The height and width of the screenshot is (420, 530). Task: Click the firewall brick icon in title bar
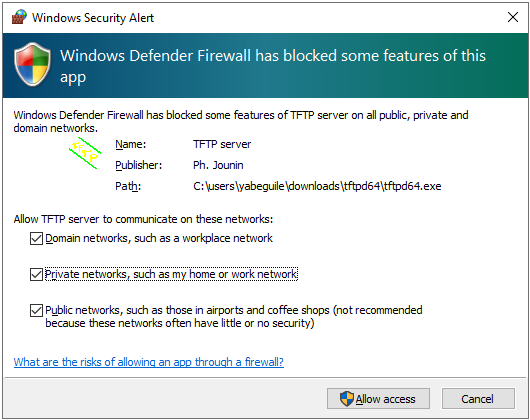click(19, 17)
